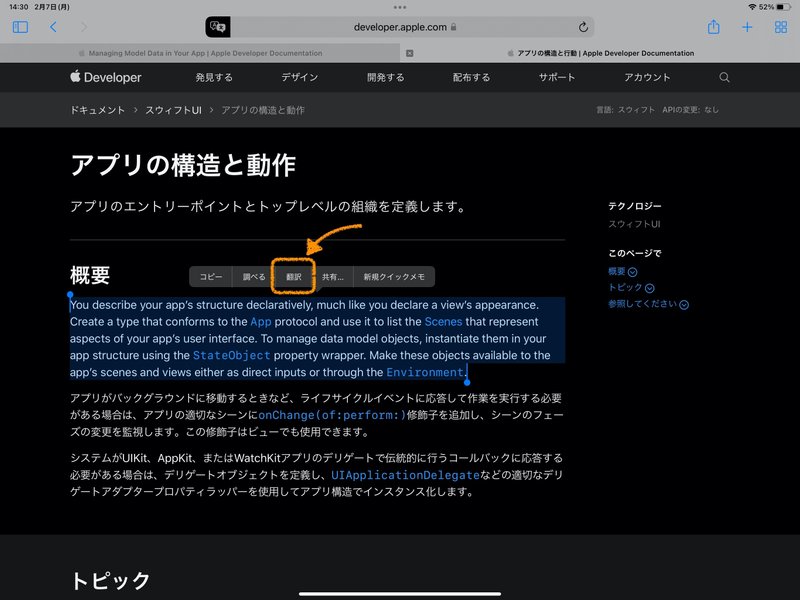Image resolution: width=800 pixels, height=600 pixels.
Task: Click the スウィフトUI technology label in sidebar
Action: click(x=634, y=224)
